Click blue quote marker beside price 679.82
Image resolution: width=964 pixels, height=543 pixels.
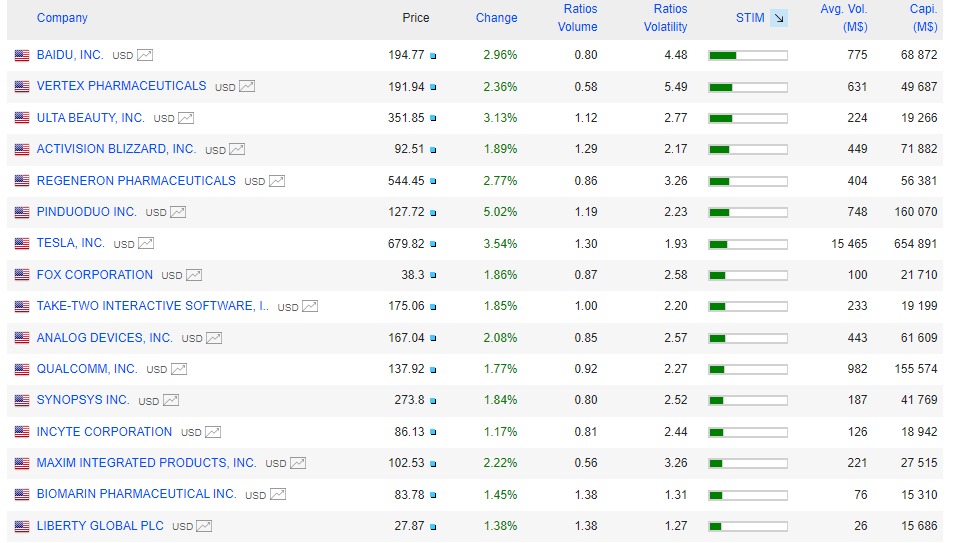point(433,244)
